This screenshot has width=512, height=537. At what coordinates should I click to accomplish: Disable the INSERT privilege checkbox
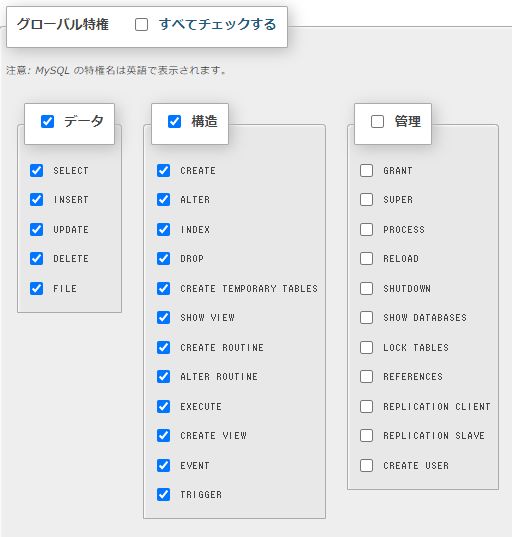[36, 199]
